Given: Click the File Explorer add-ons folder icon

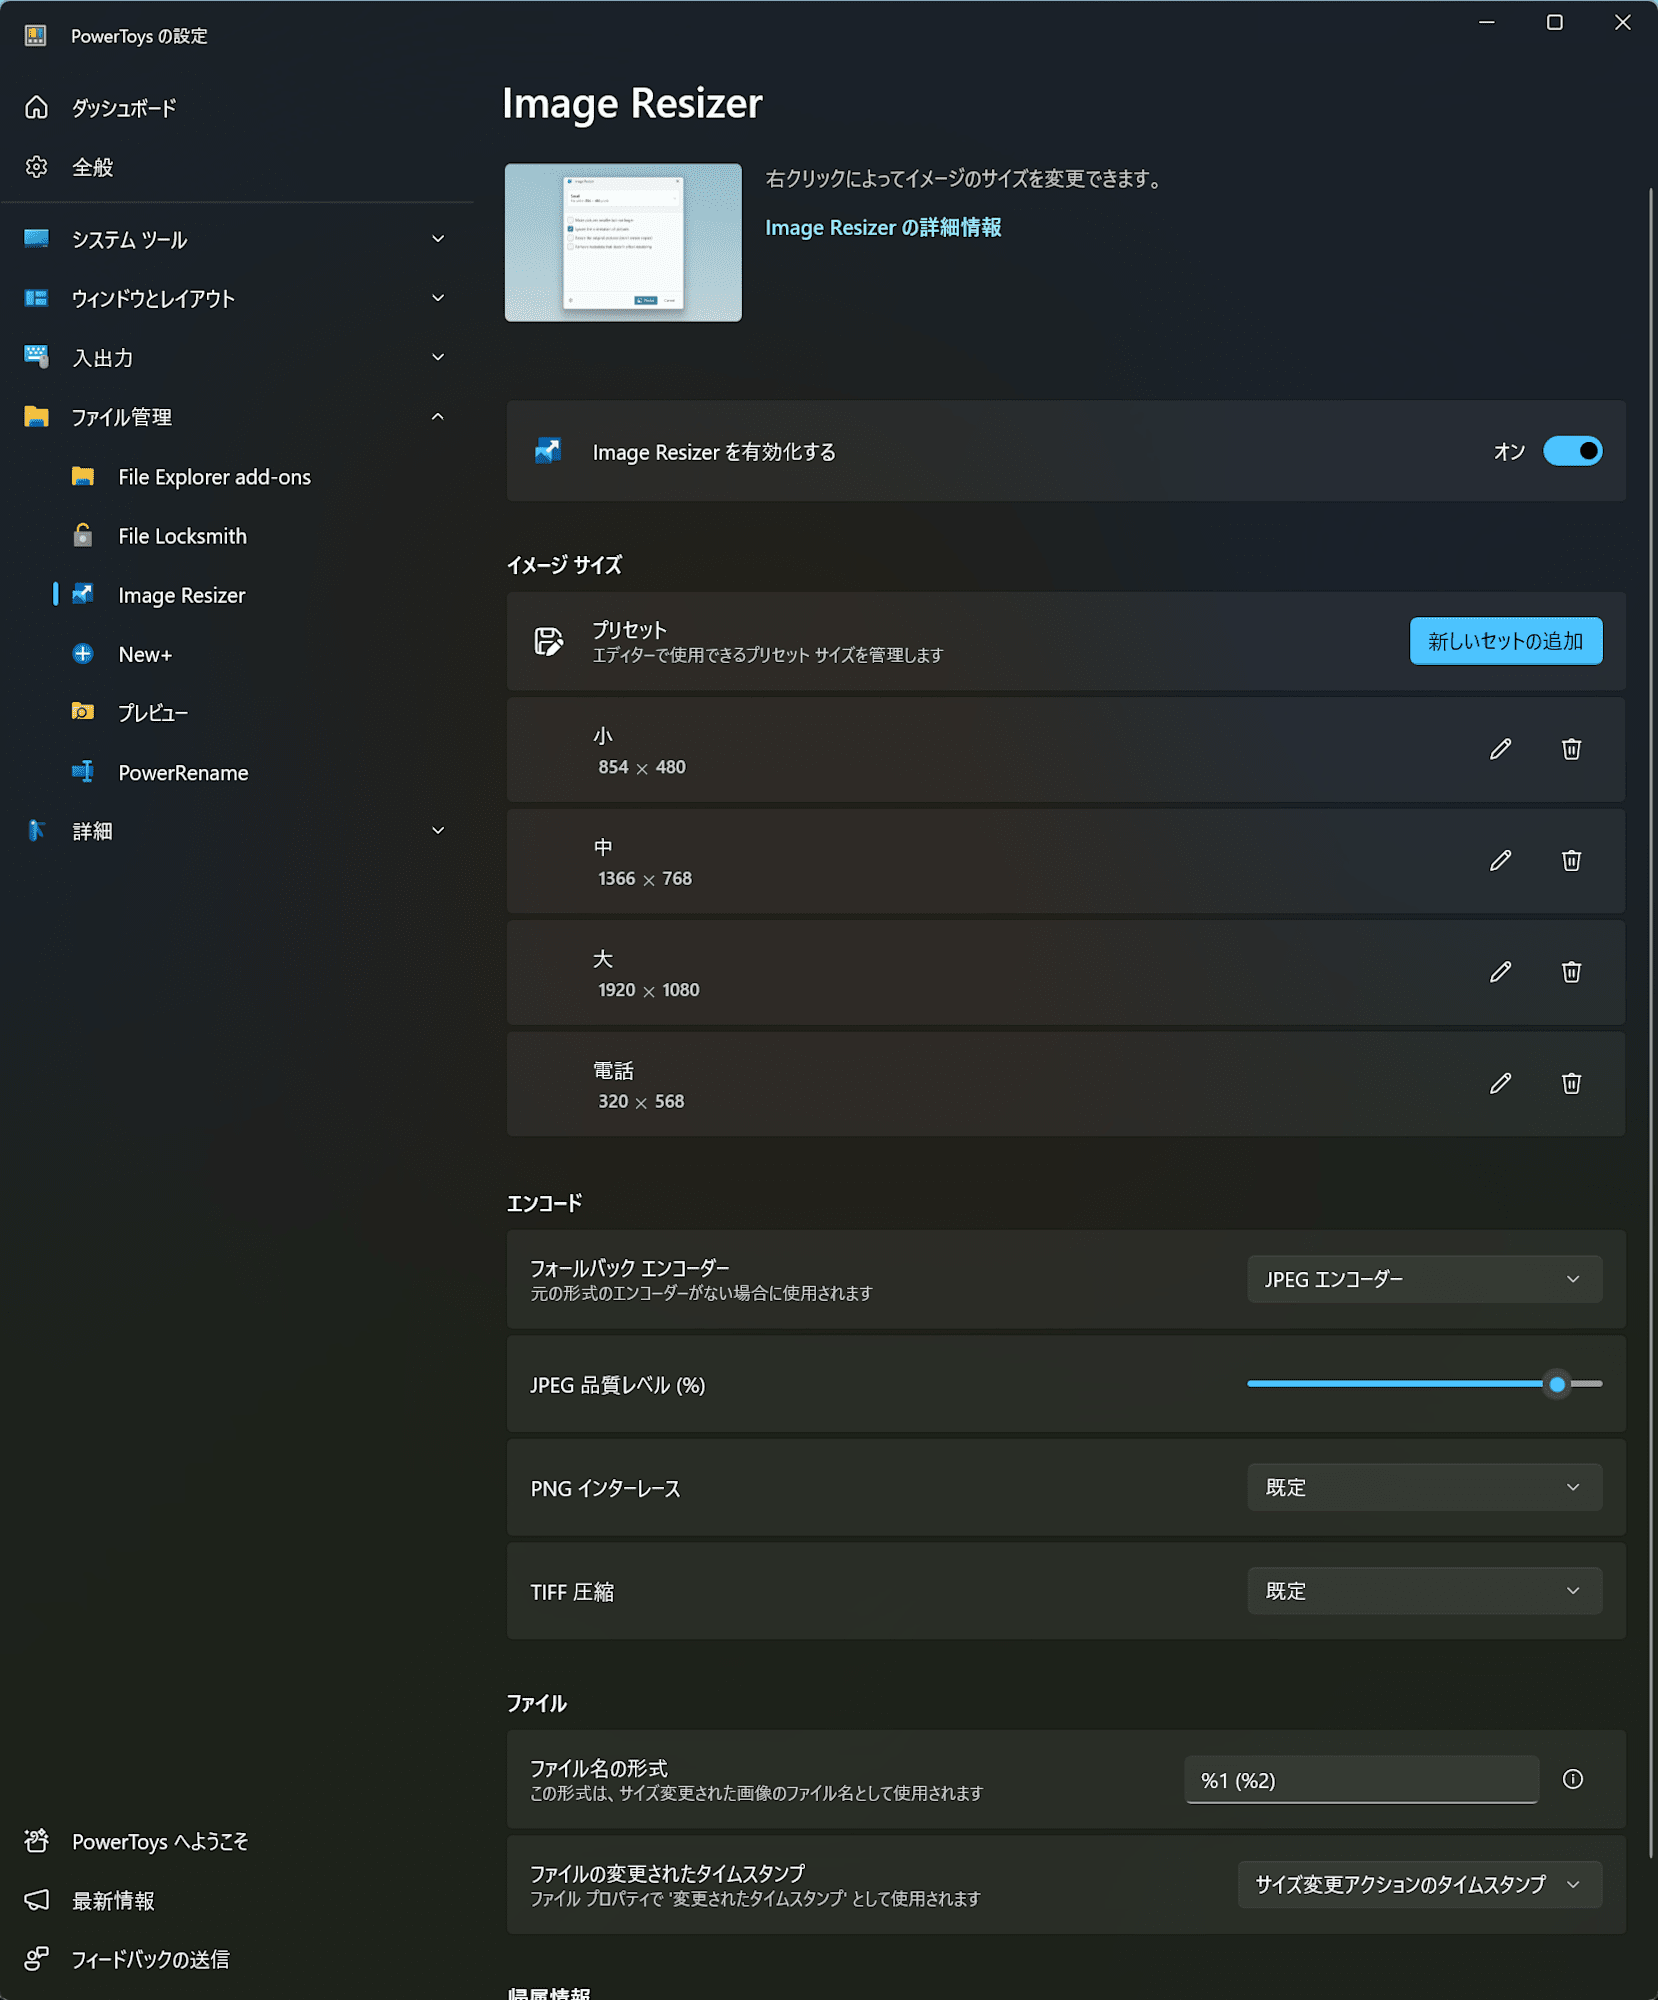Looking at the screenshot, I should 83,477.
